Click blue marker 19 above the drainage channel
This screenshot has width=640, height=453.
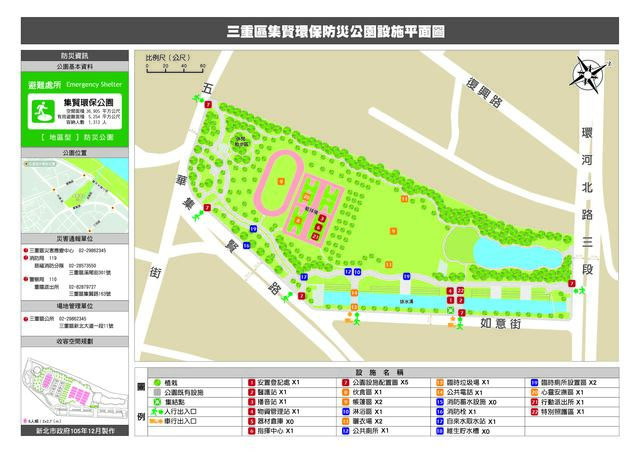tap(407, 277)
